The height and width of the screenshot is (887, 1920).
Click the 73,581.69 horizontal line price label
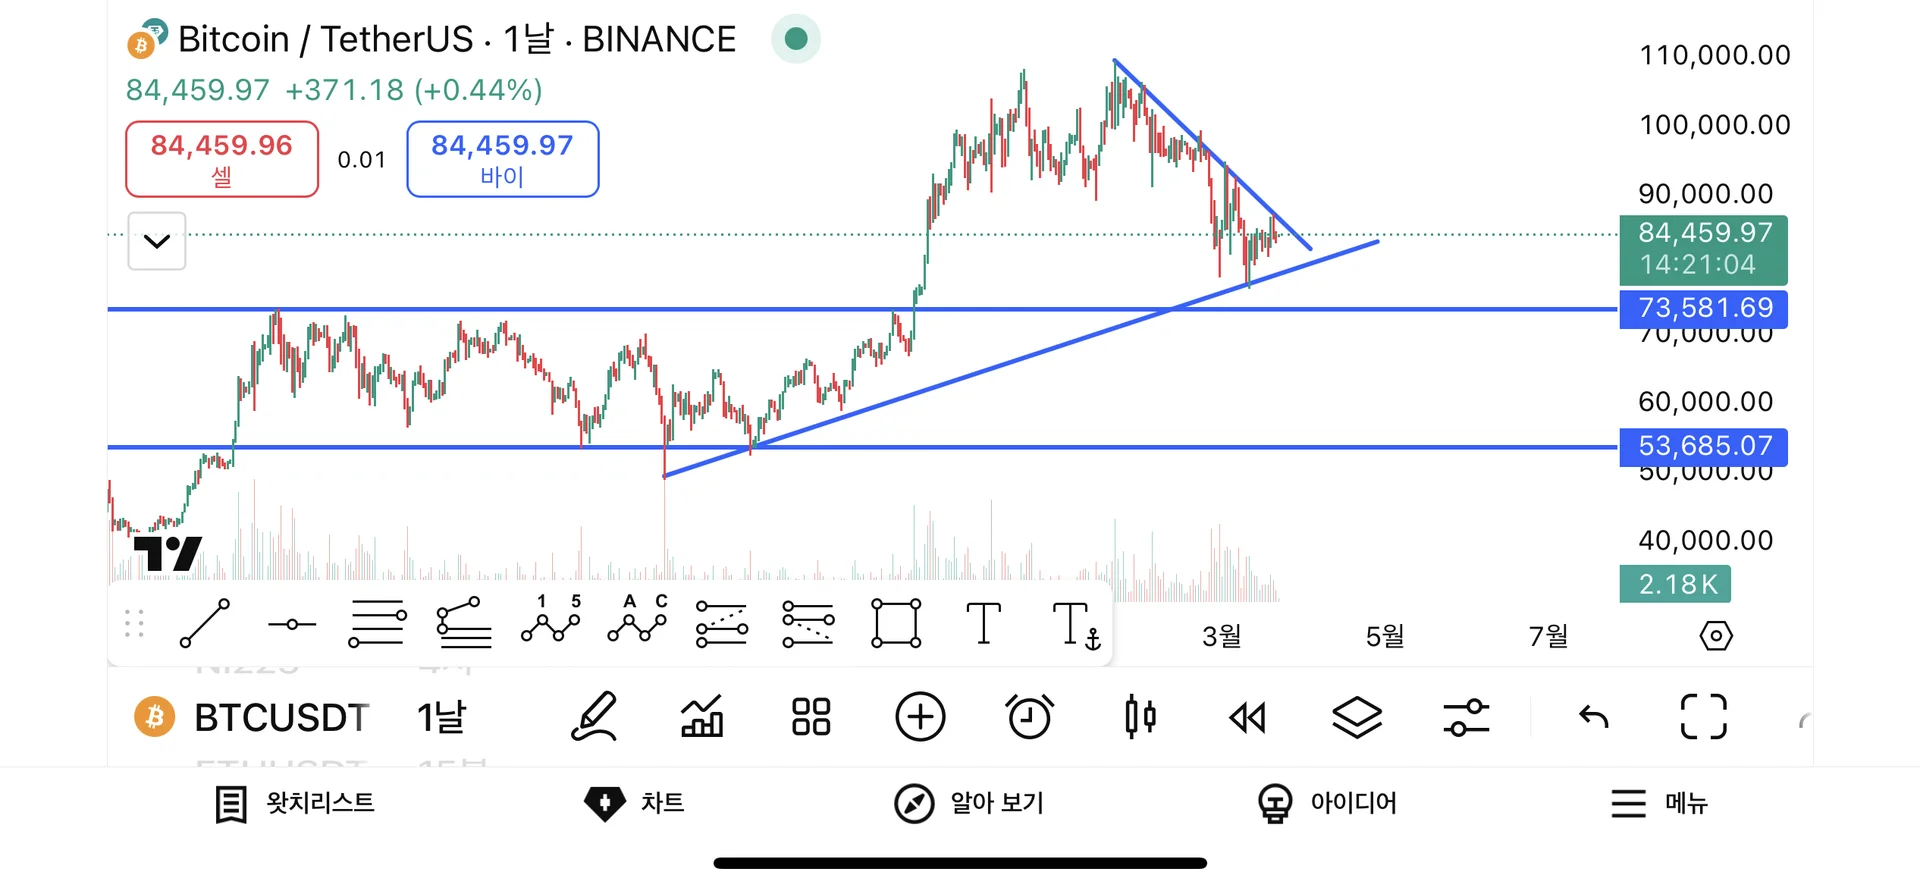(x=1703, y=308)
